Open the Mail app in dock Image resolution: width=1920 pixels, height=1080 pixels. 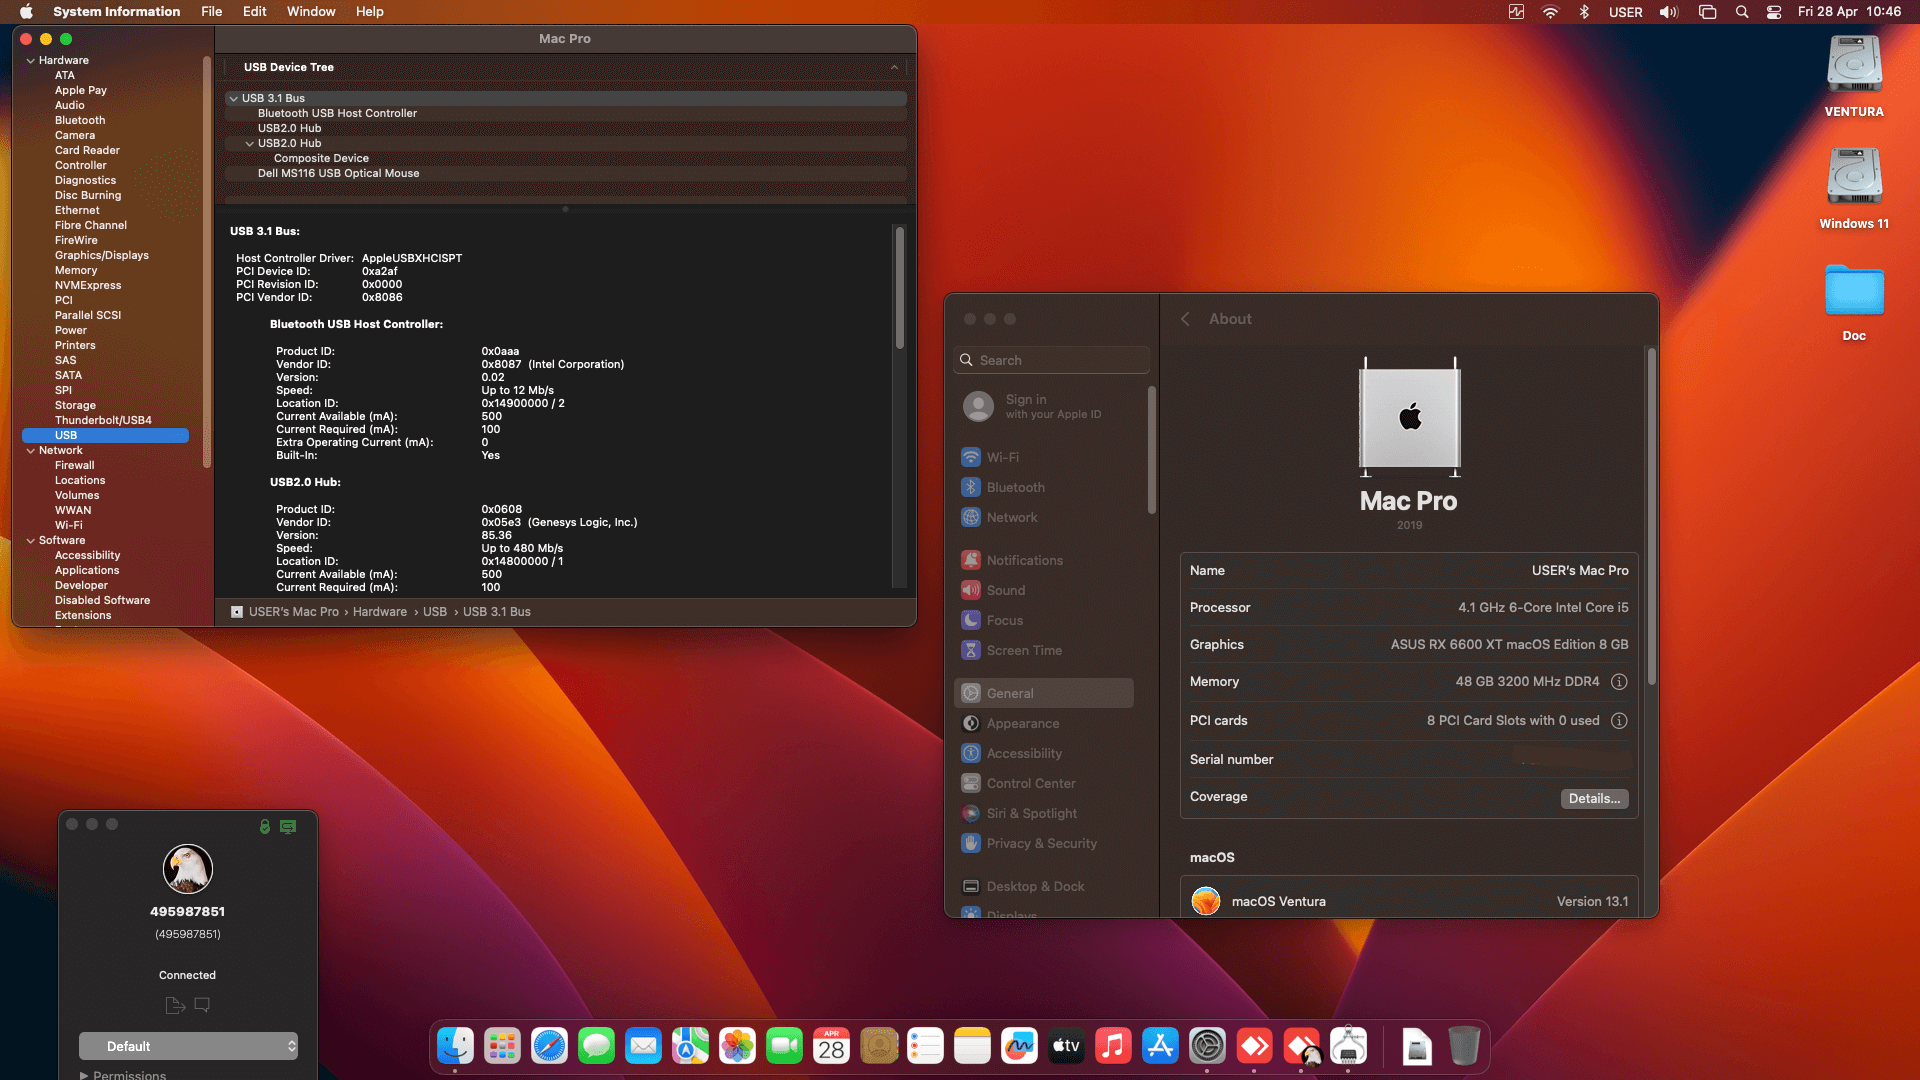[x=643, y=1046]
